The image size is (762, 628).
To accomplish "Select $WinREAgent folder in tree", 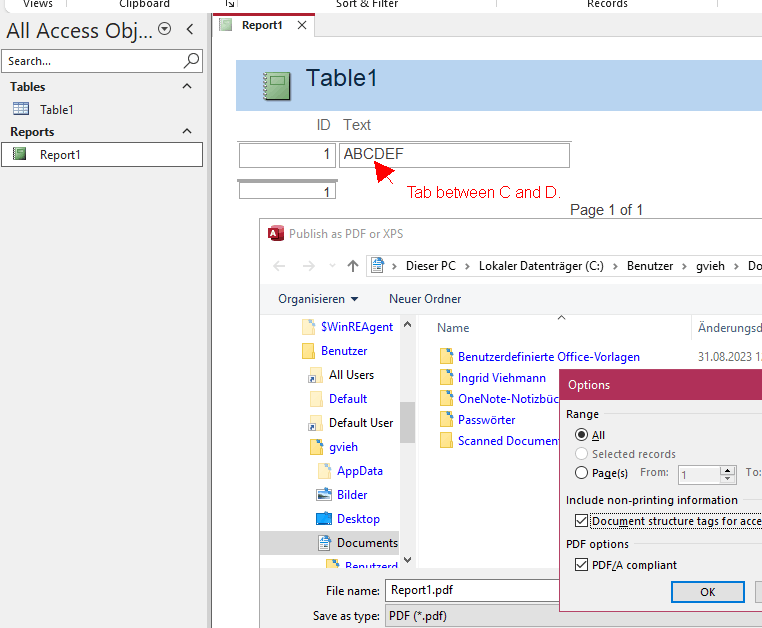I will (347, 327).
